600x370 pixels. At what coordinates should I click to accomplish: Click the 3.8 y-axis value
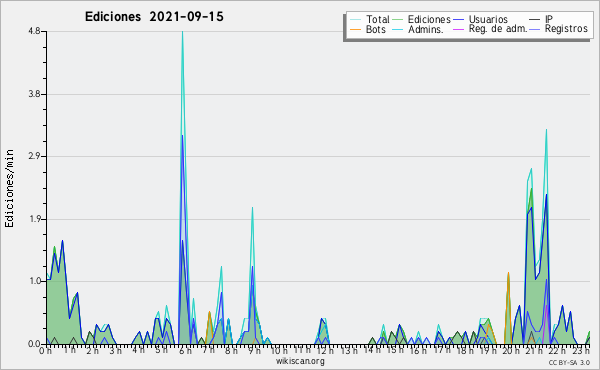(34, 94)
